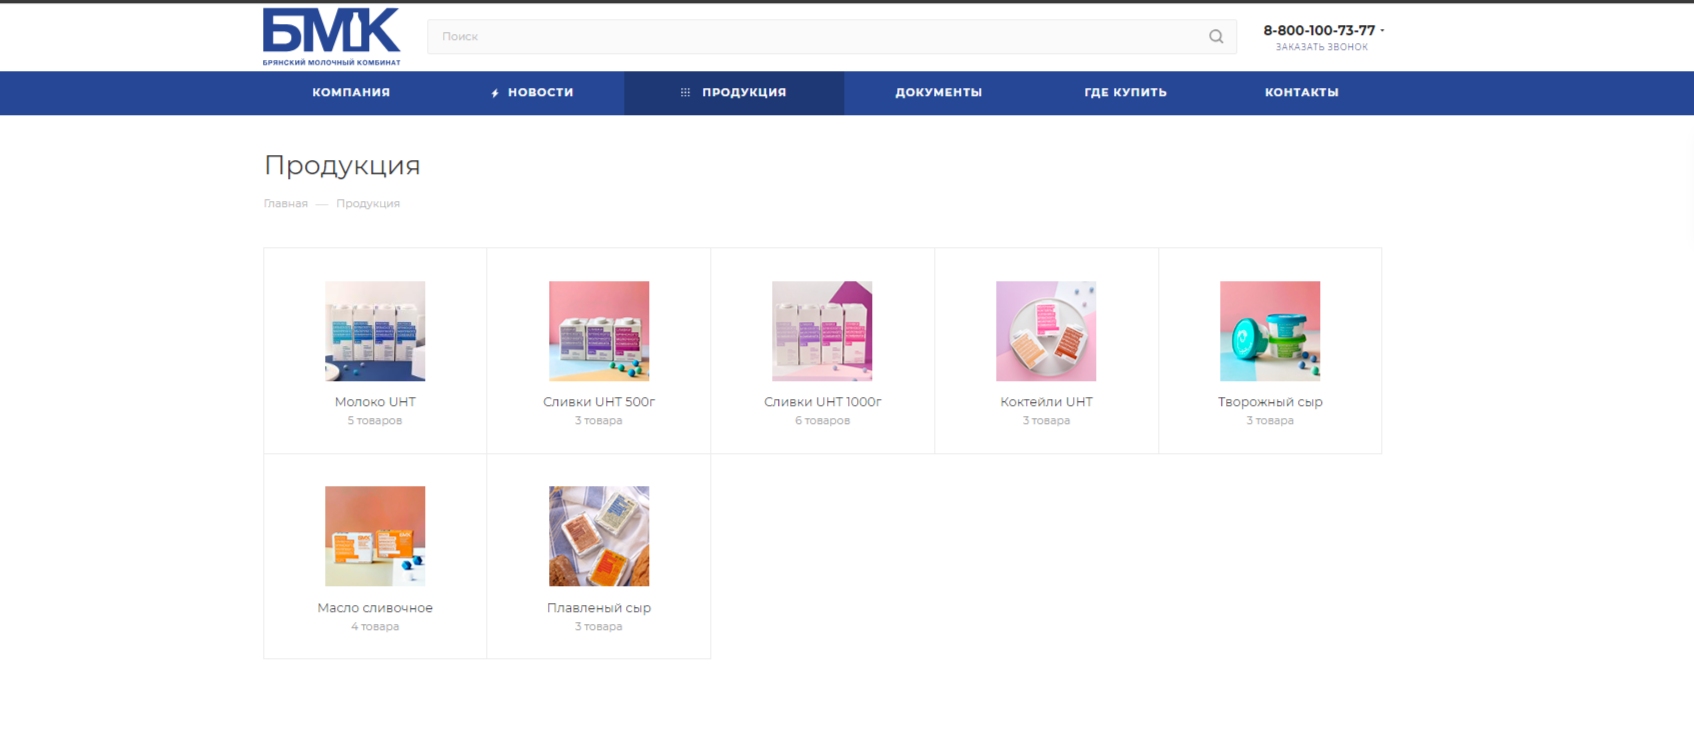Click the Главная breadcrumb link

pos(286,204)
